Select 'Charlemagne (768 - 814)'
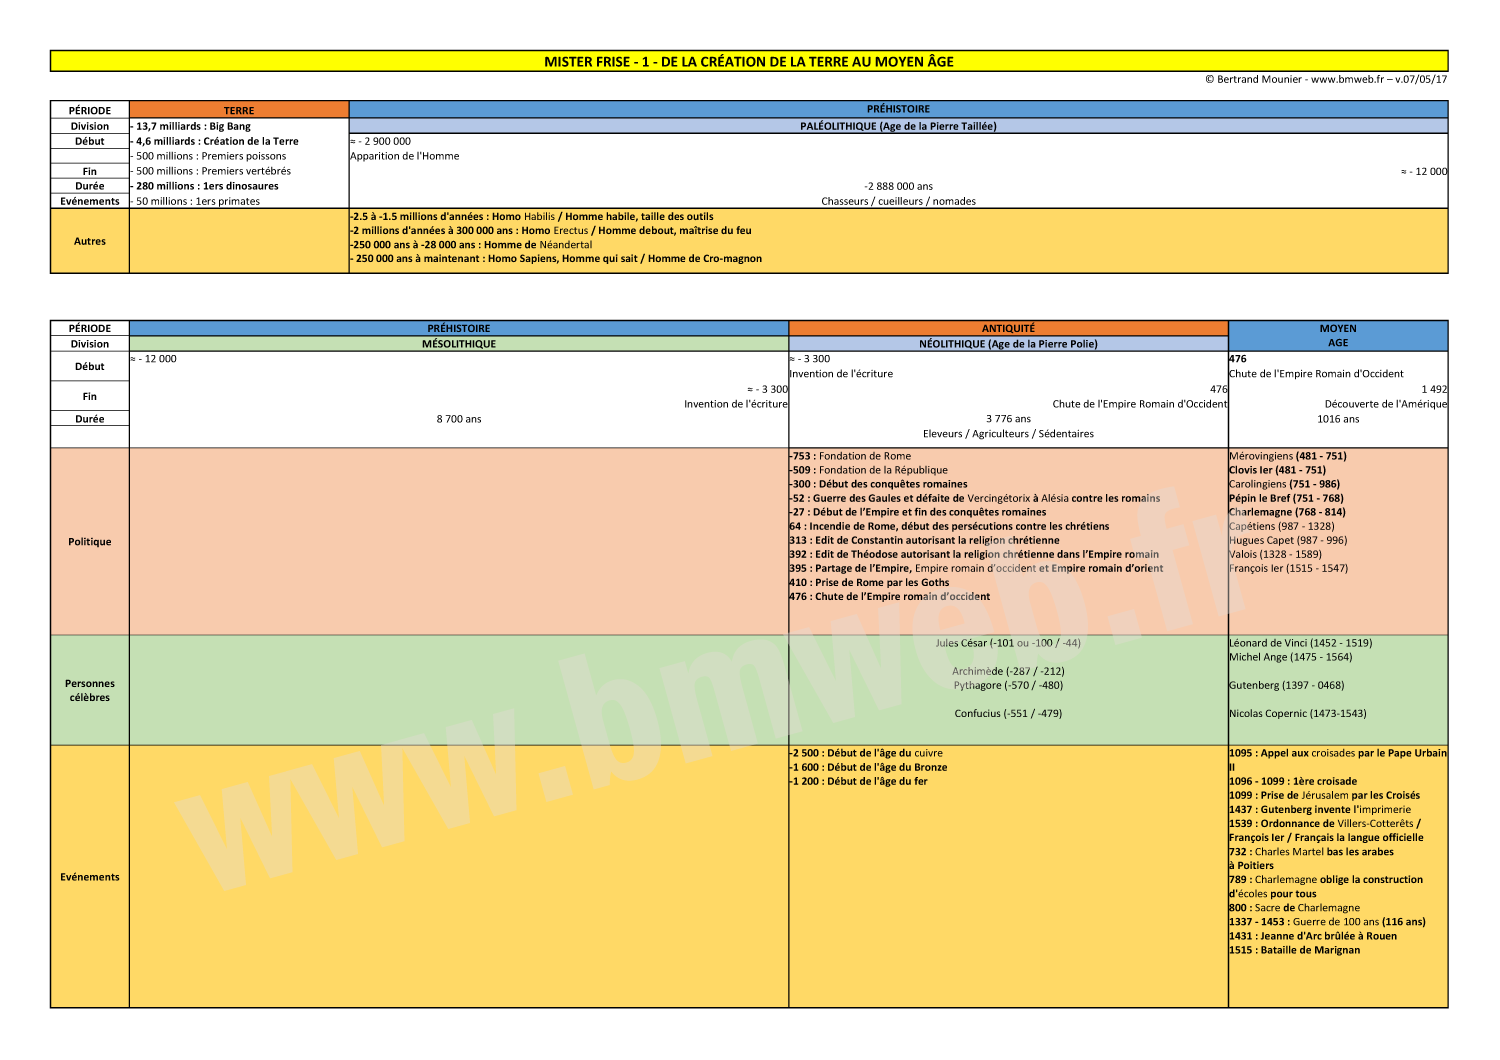 pyautogui.click(x=1287, y=512)
